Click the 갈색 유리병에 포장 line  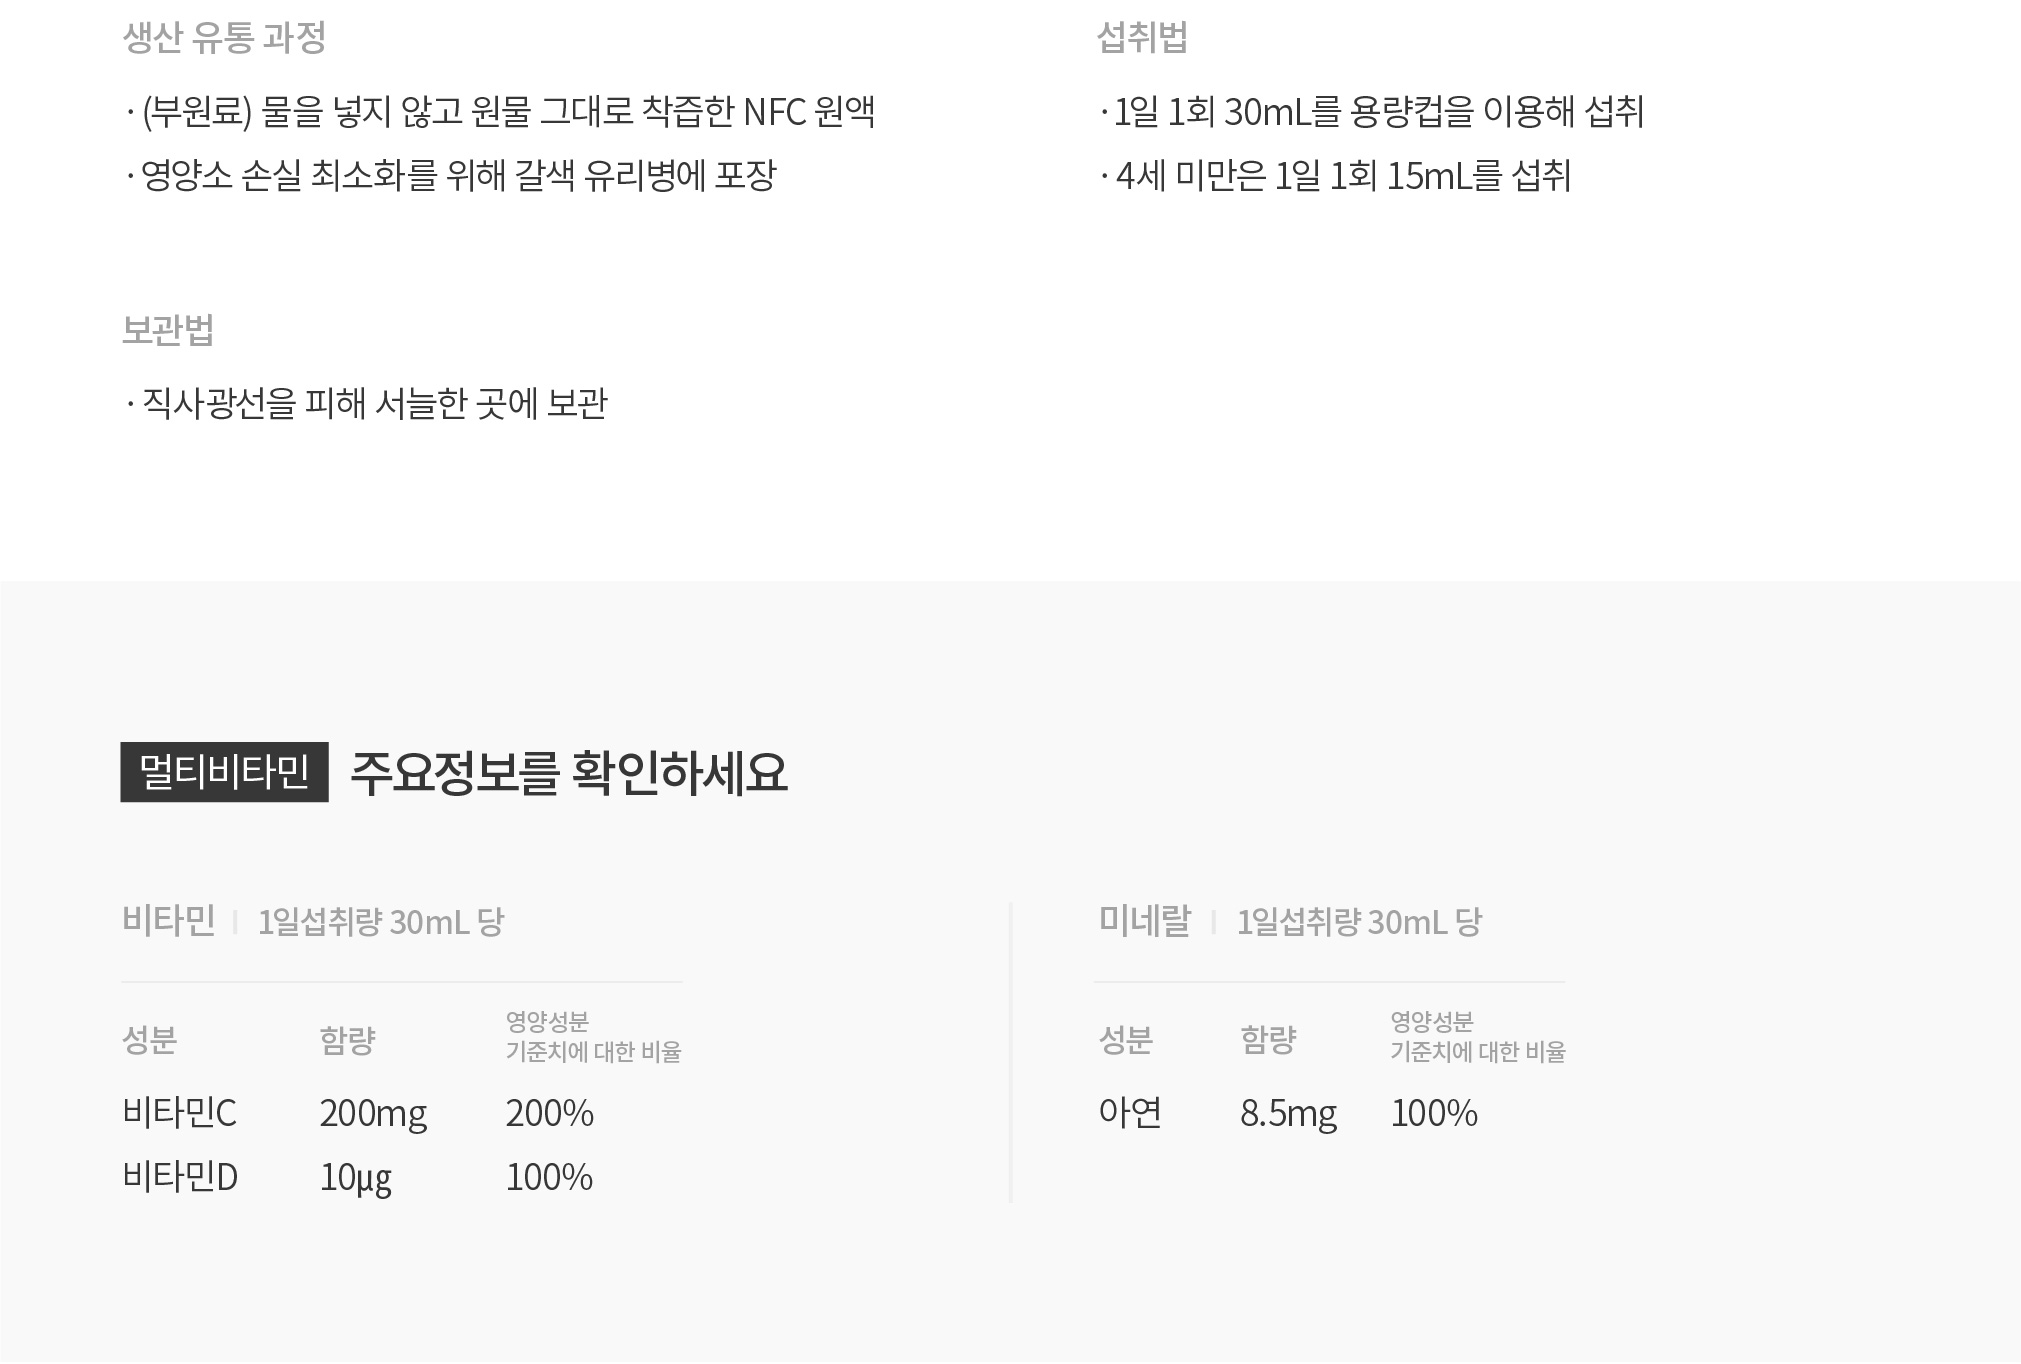pos(451,176)
